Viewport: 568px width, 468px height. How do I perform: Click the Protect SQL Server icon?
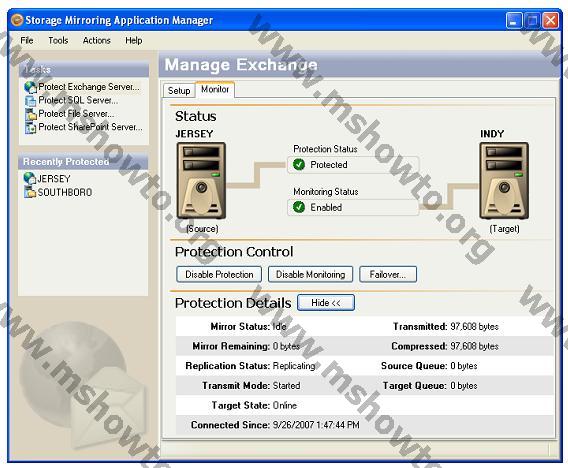tap(30, 100)
